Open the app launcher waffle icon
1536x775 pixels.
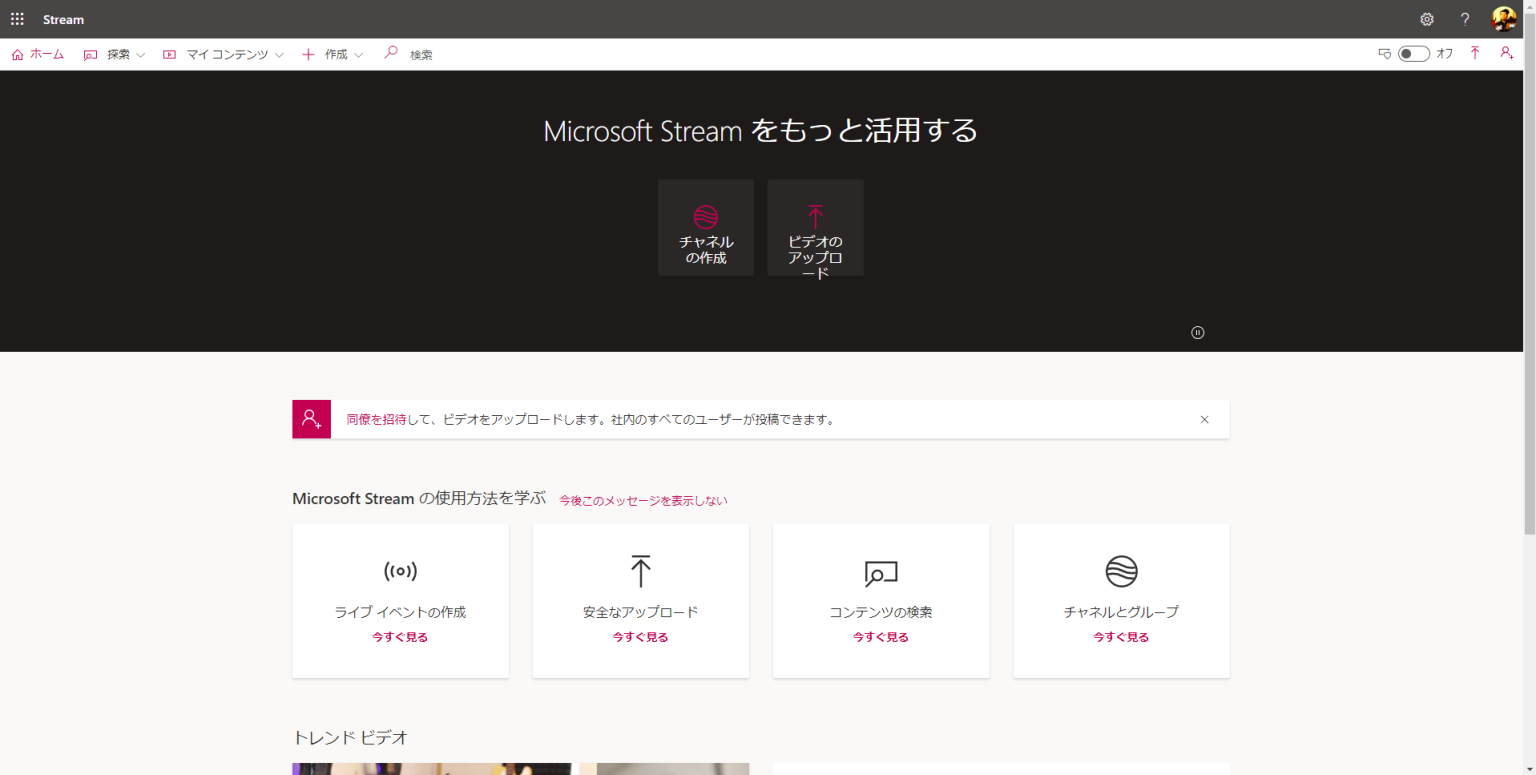tap(16, 19)
